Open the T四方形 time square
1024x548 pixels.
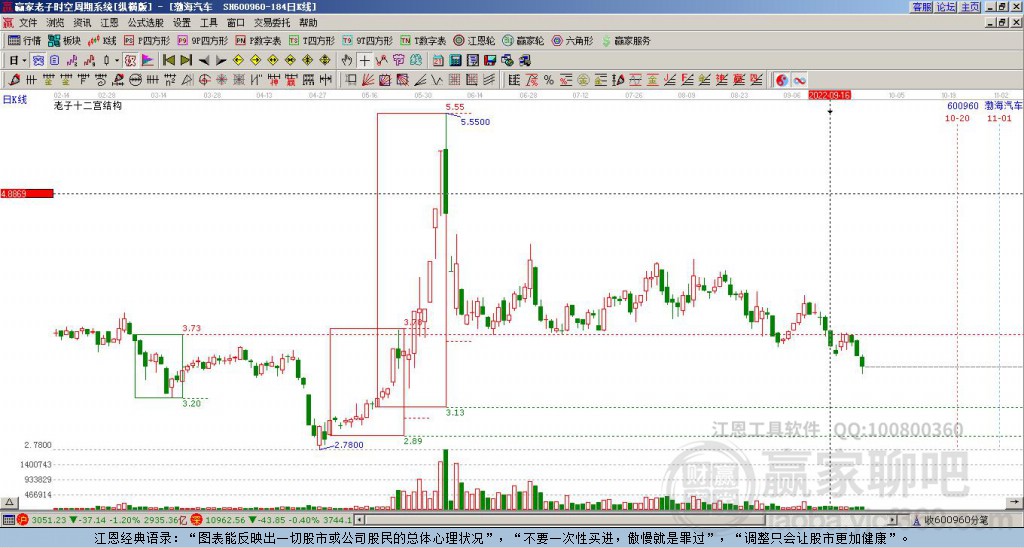click(x=312, y=40)
